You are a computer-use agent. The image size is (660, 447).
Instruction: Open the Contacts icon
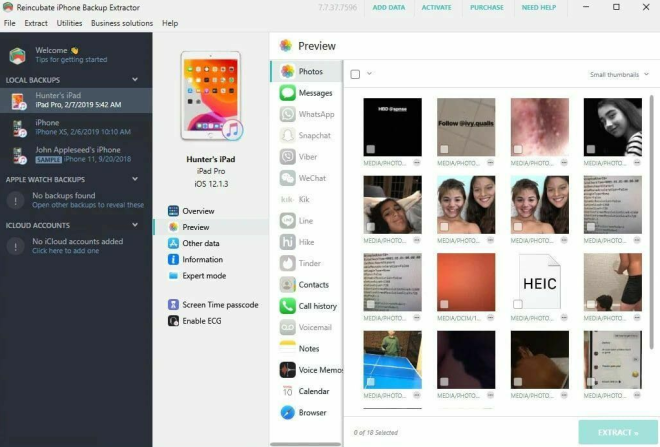click(287, 285)
